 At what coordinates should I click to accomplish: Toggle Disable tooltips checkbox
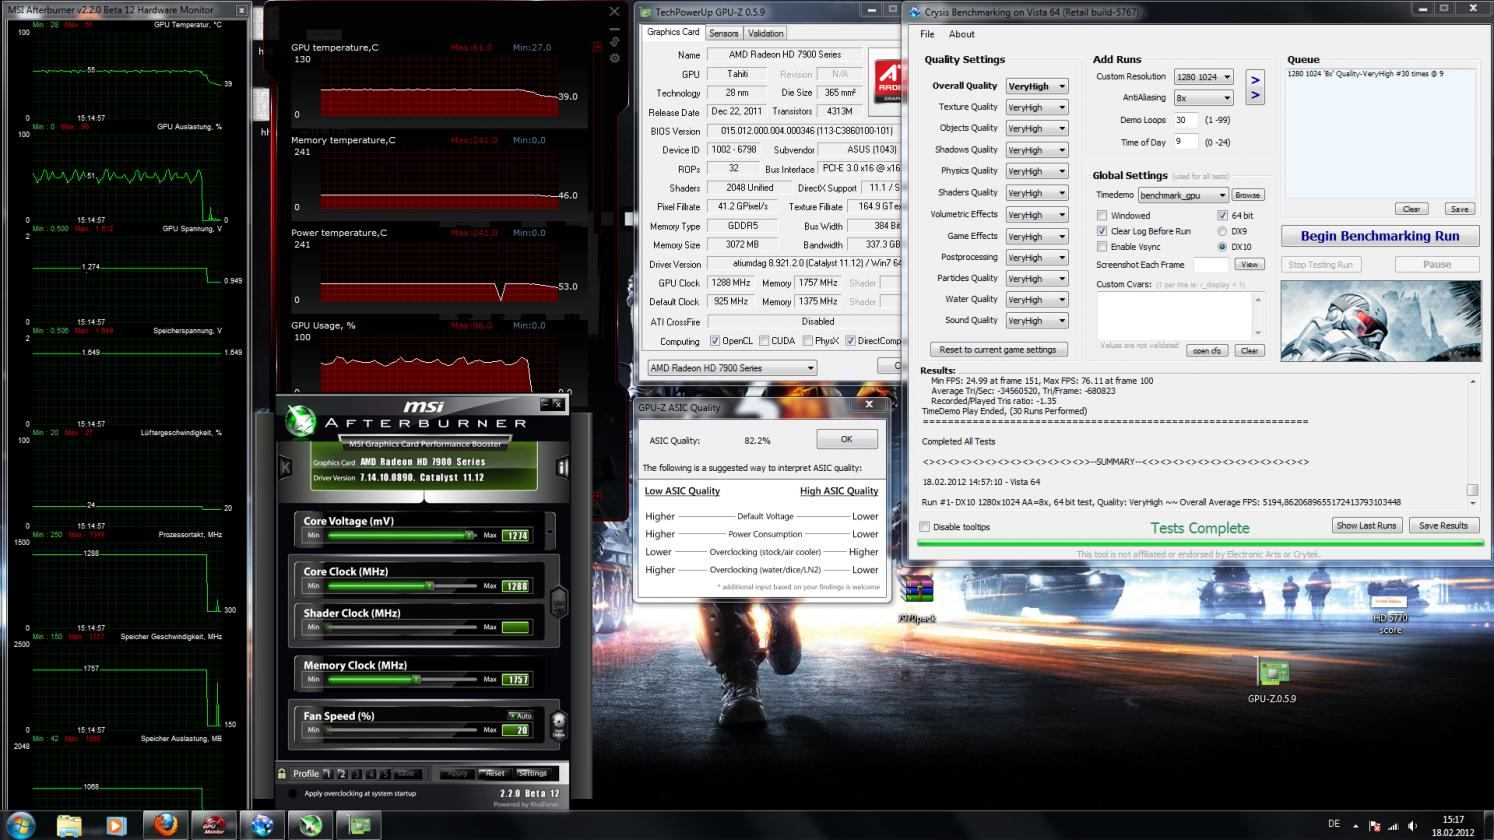[924, 527]
